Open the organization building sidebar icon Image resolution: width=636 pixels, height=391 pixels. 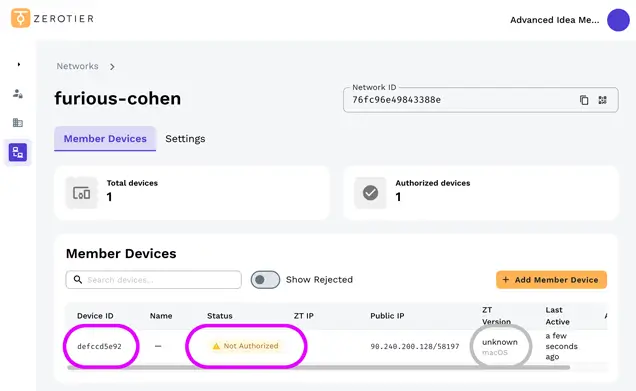18,122
